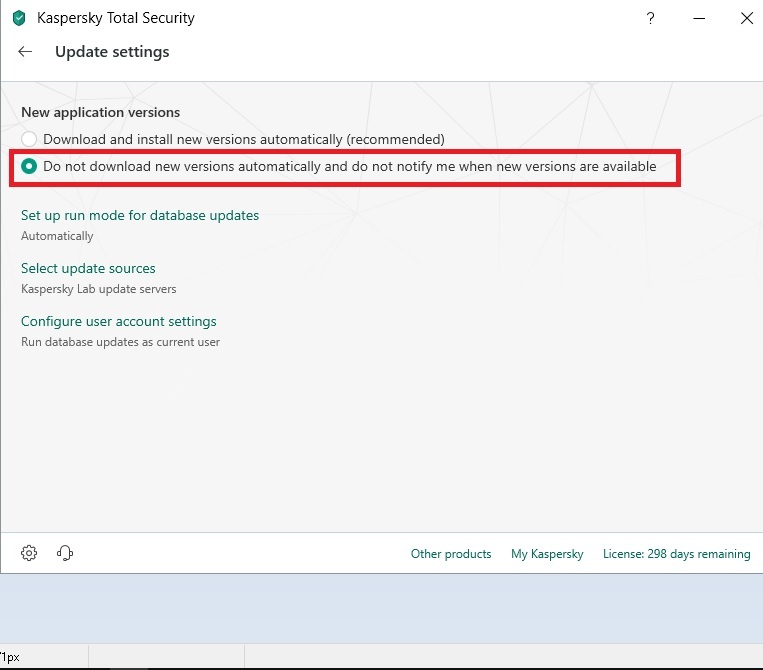
Task: Minimize the Kaspersky Total Security window
Action: click(699, 18)
